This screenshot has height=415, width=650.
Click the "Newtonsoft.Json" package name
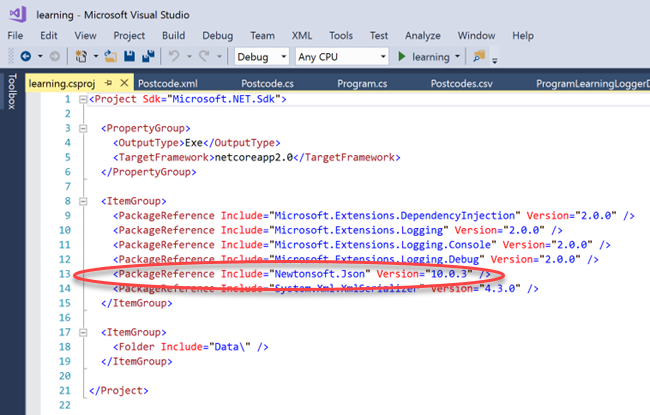click(x=320, y=274)
